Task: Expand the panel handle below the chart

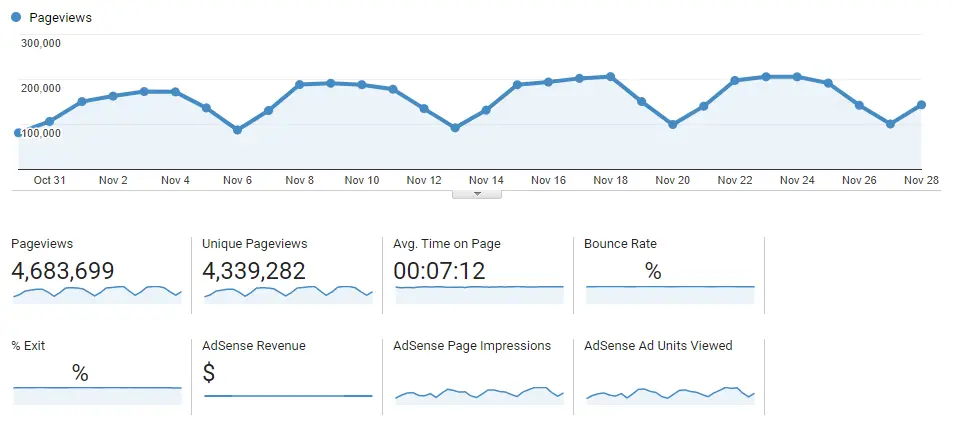Action: point(477,194)
